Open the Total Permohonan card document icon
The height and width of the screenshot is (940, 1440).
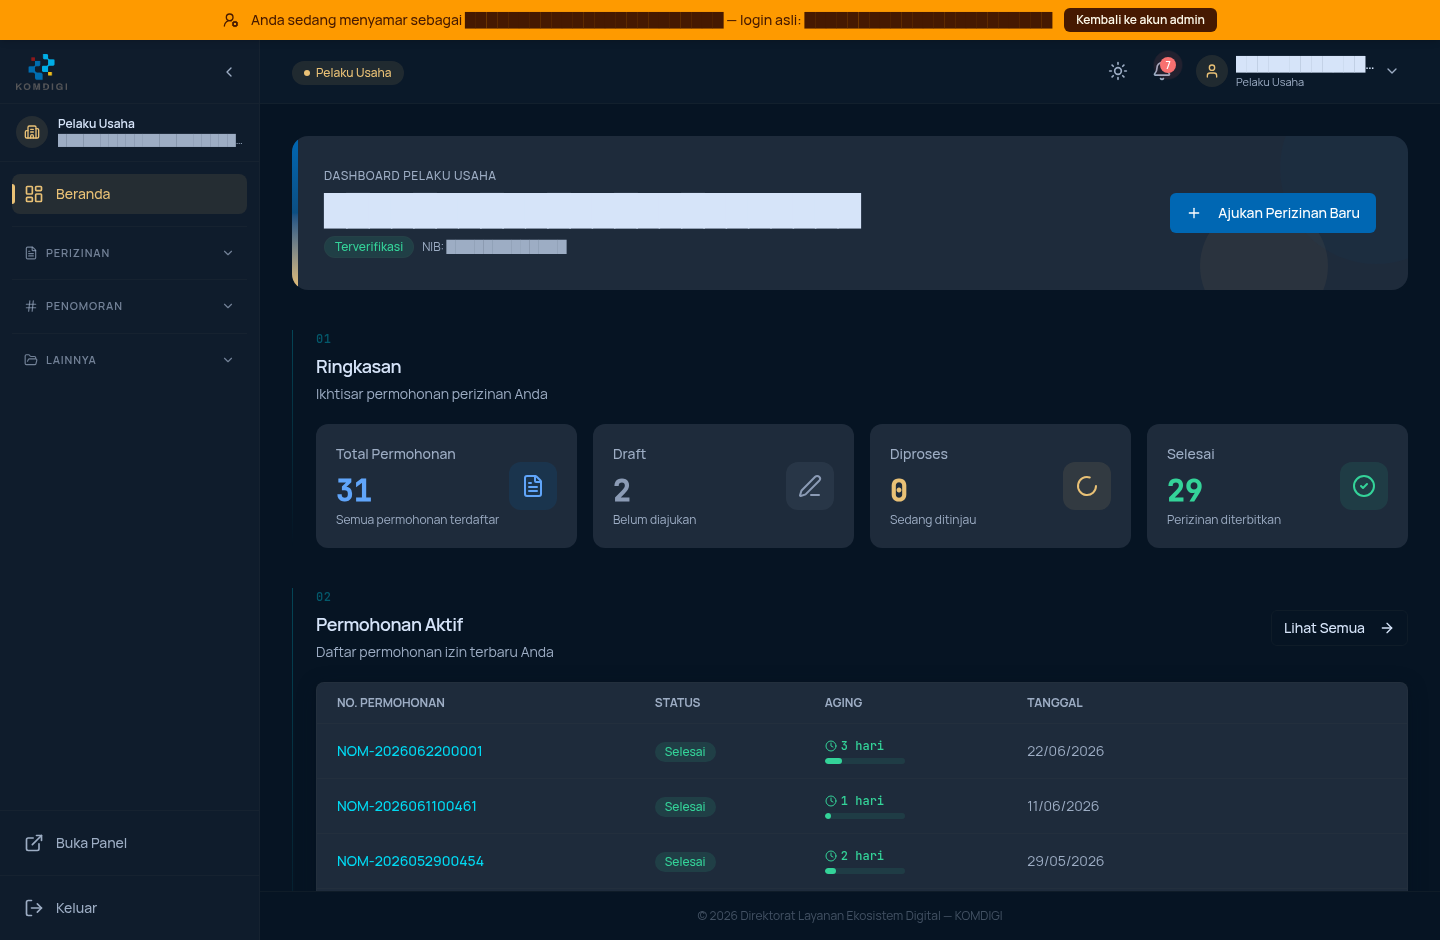(533, 486)
